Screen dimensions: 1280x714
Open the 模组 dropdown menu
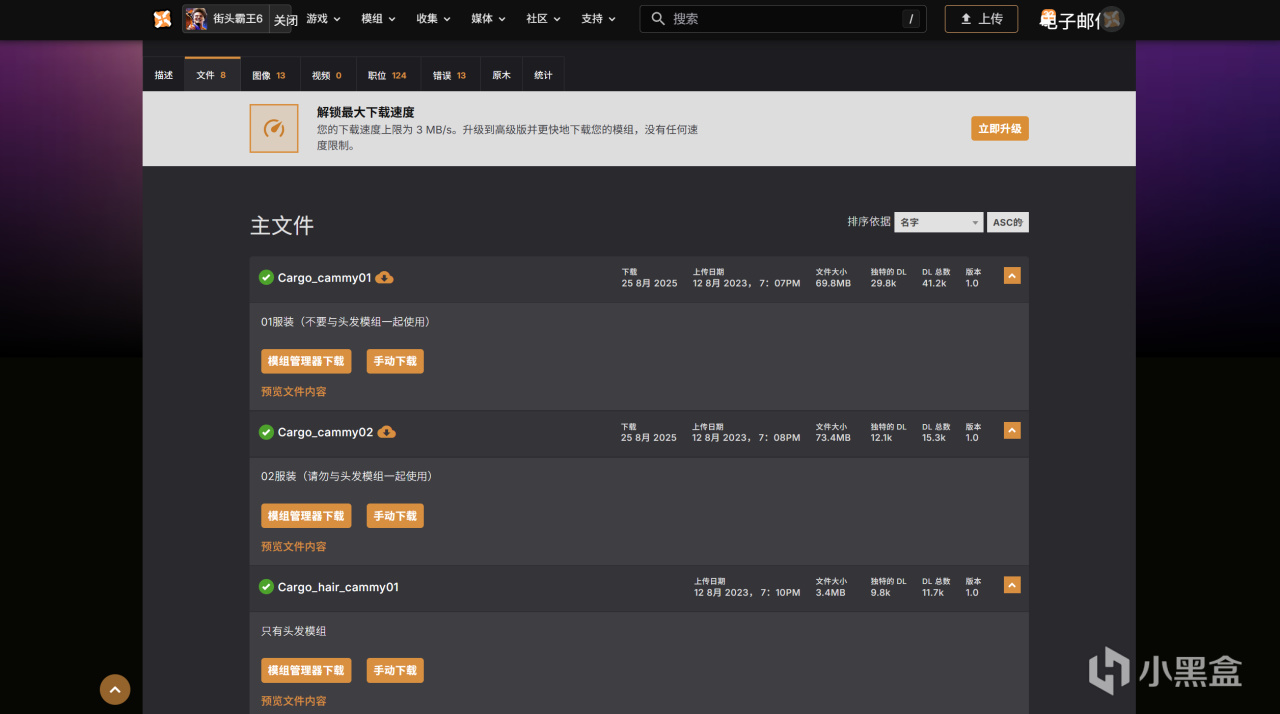[x=378, y=19]
